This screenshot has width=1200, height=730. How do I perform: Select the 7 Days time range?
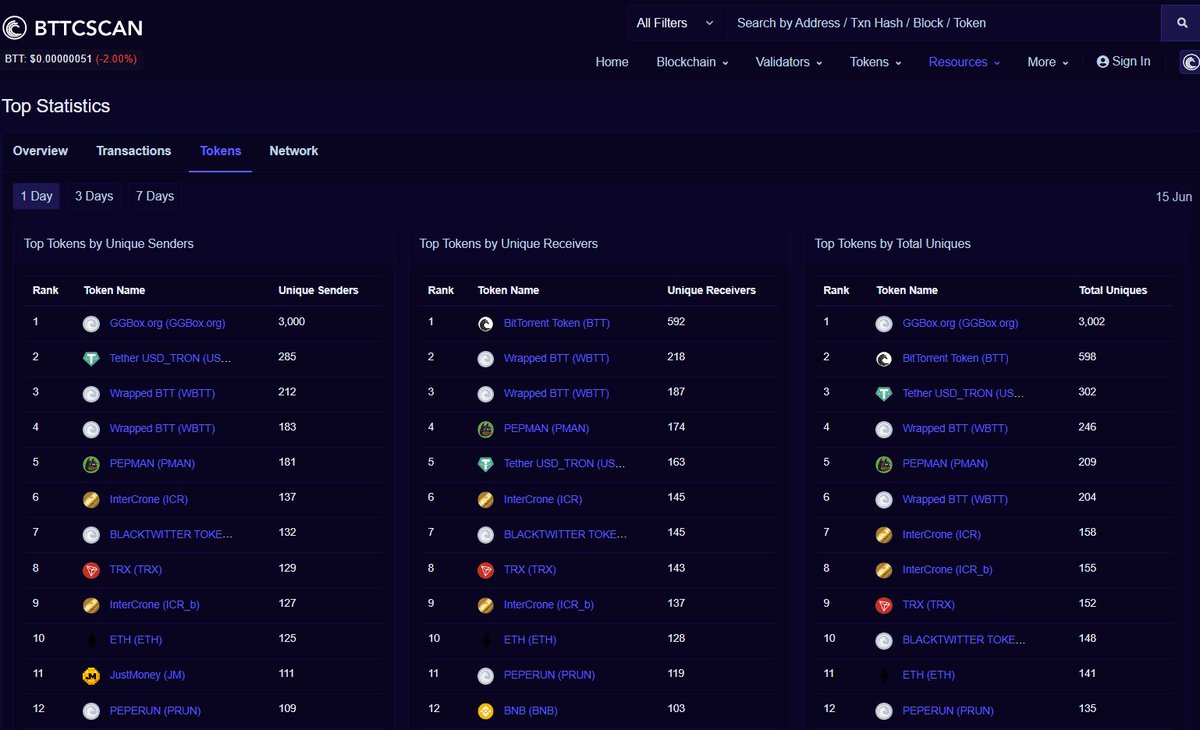tap(155, 196)
